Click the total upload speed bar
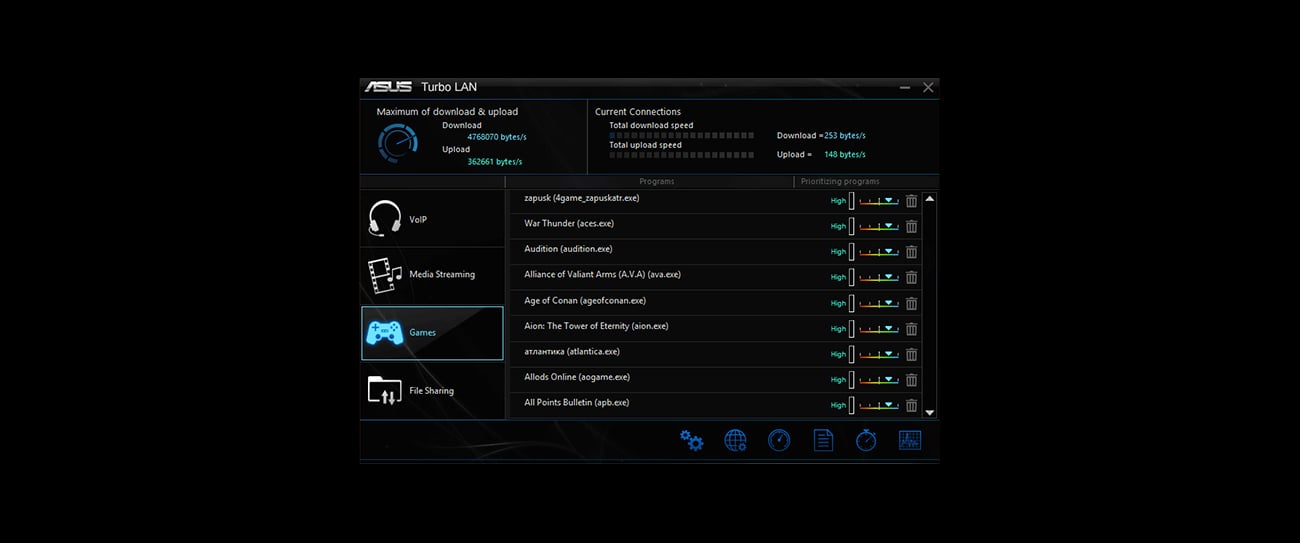This screenshot has width=1300, height=543. [x=681, y=155]
